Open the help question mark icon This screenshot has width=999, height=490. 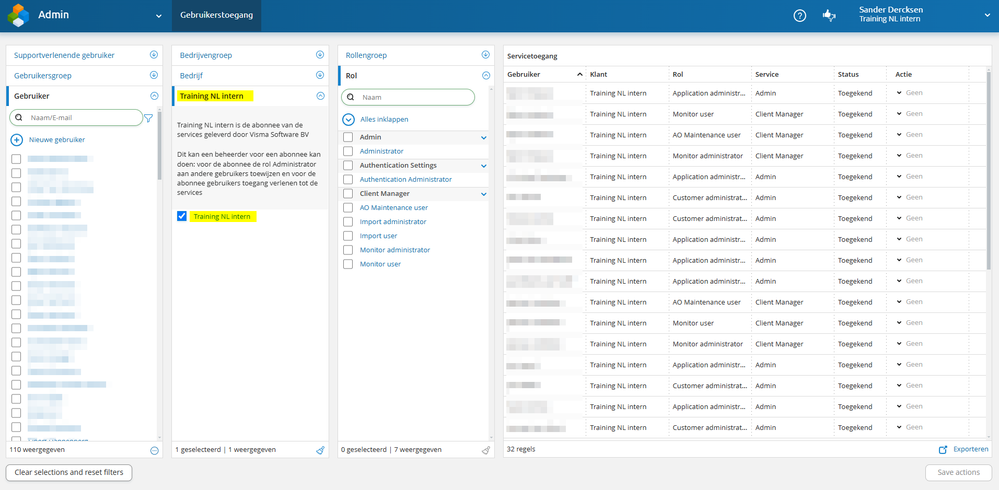pyautogui.click(x=800, y=16)
